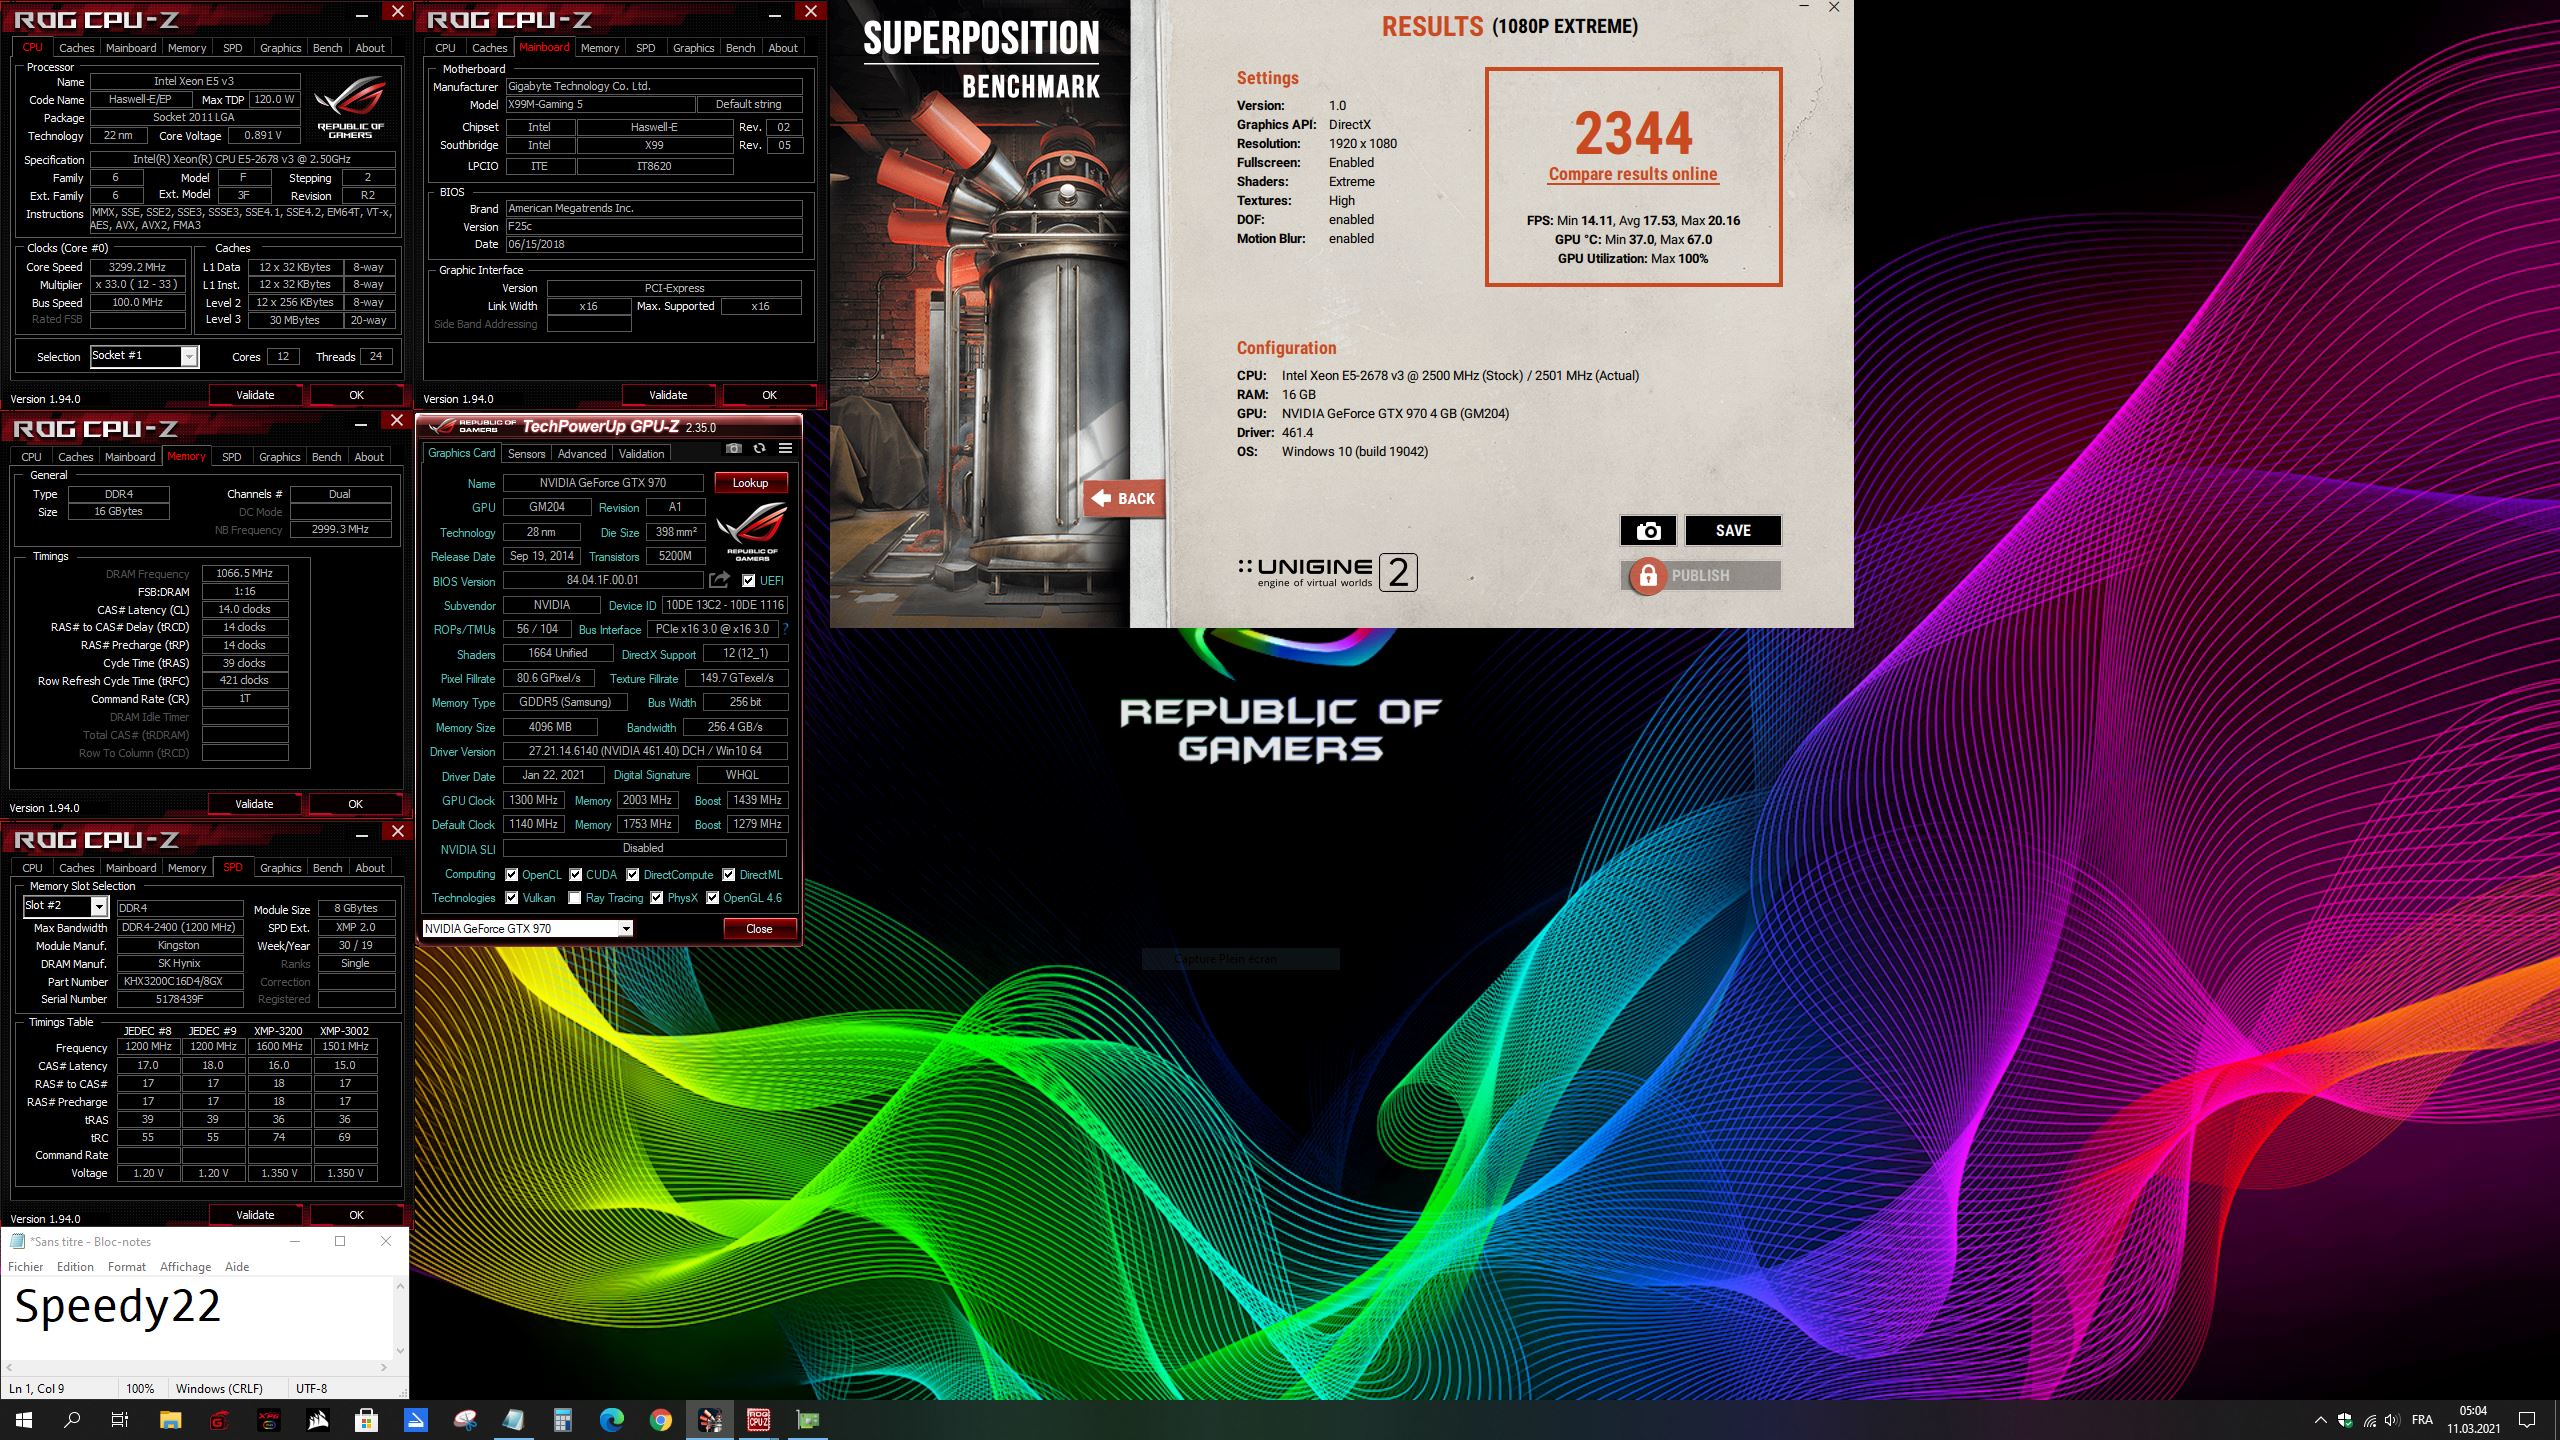The image size is (2560, 1440).
Task: Expand hidden tray icons chevron
Action: tap(2320, 1420)
